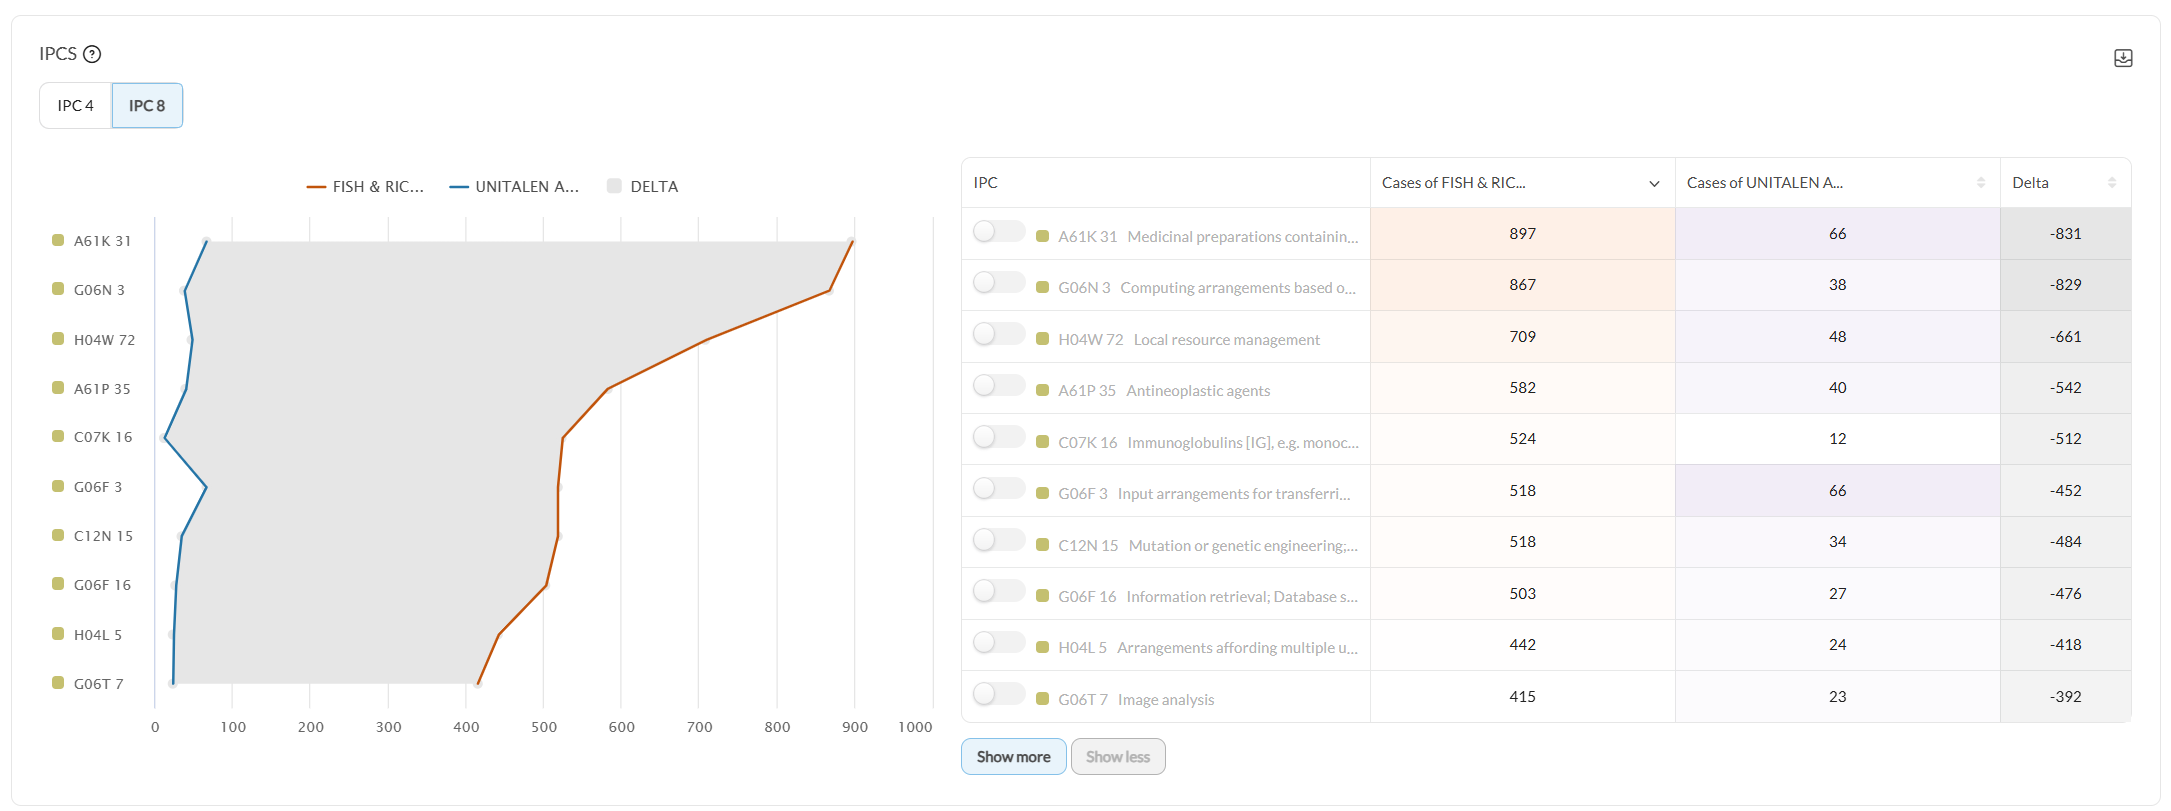Sort by Cases of FISH & RIC... chevron

1654,184
